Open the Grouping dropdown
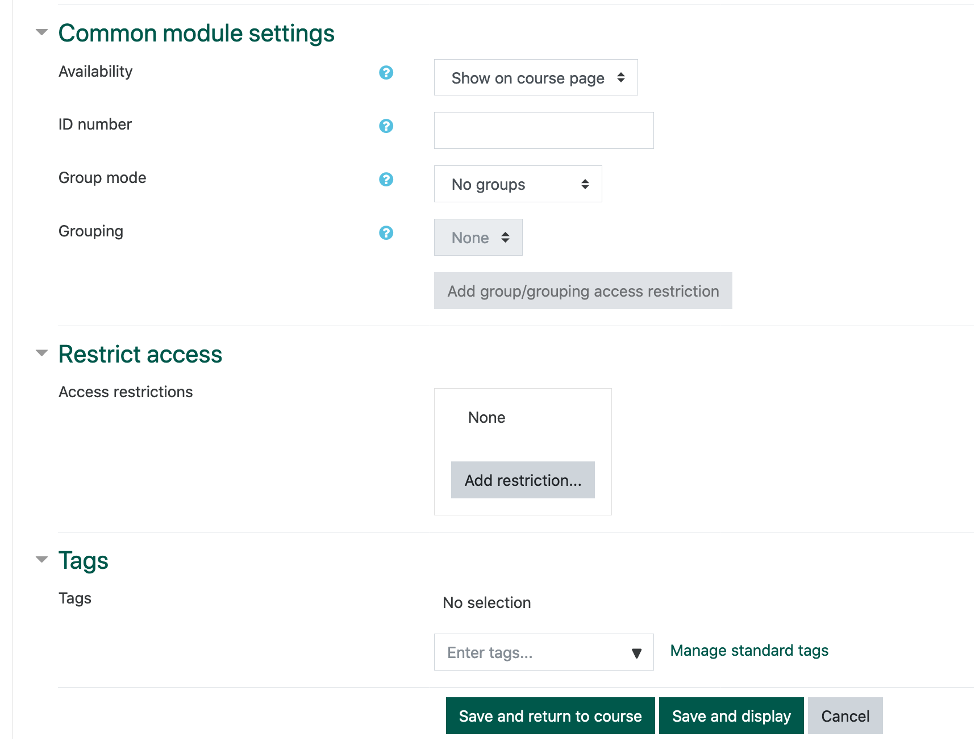This screenshot has width=974, height=739. coord(478,237)
